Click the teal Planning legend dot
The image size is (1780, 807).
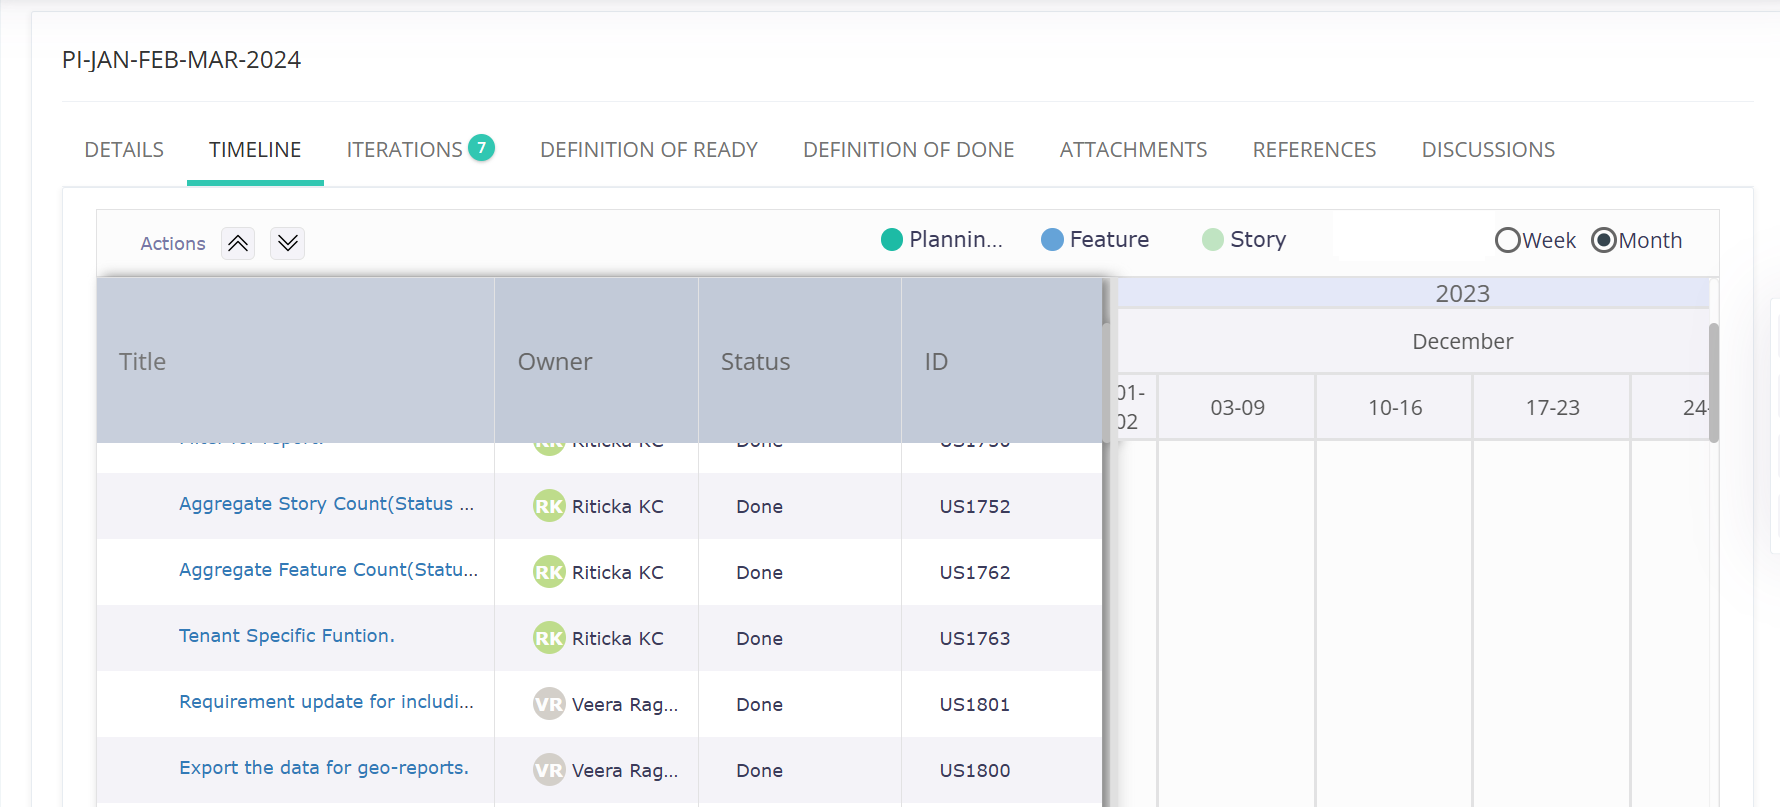point(891,240)
